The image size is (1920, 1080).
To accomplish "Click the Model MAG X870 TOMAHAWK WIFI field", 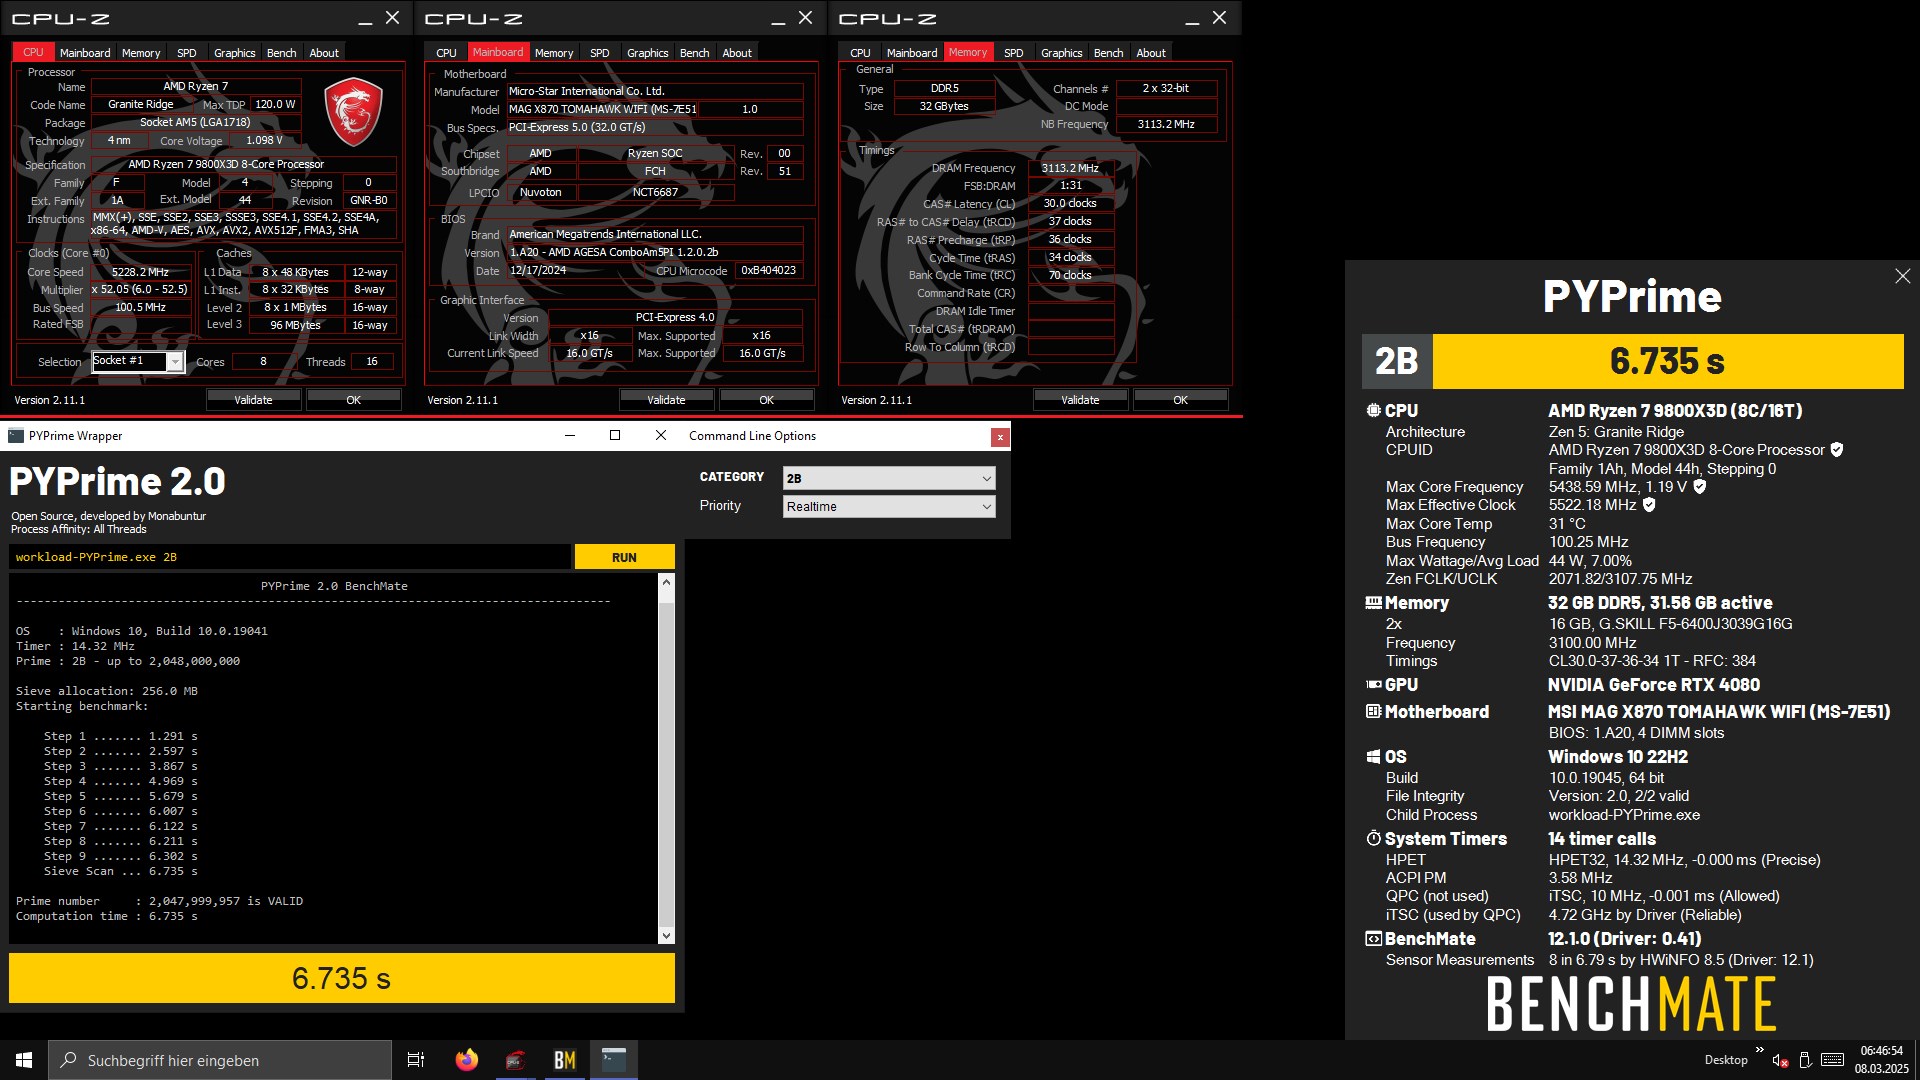I will pyautogui.click(x=603, y=110).
